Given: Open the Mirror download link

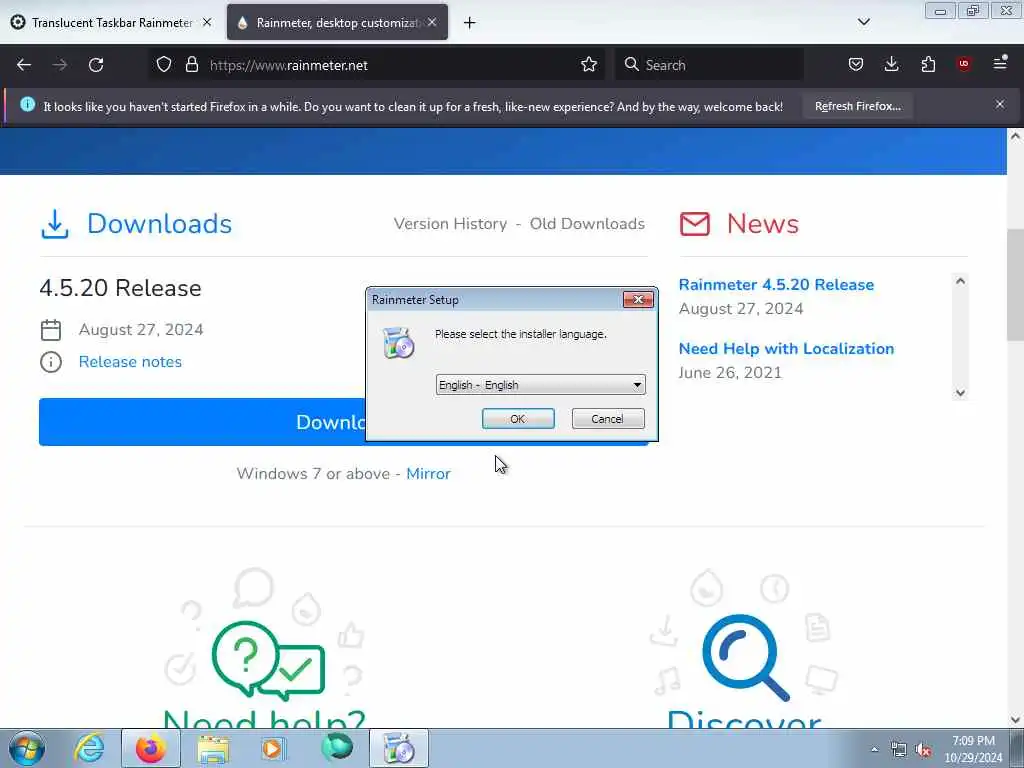Looking at the screenshot, I should point(428,474).
